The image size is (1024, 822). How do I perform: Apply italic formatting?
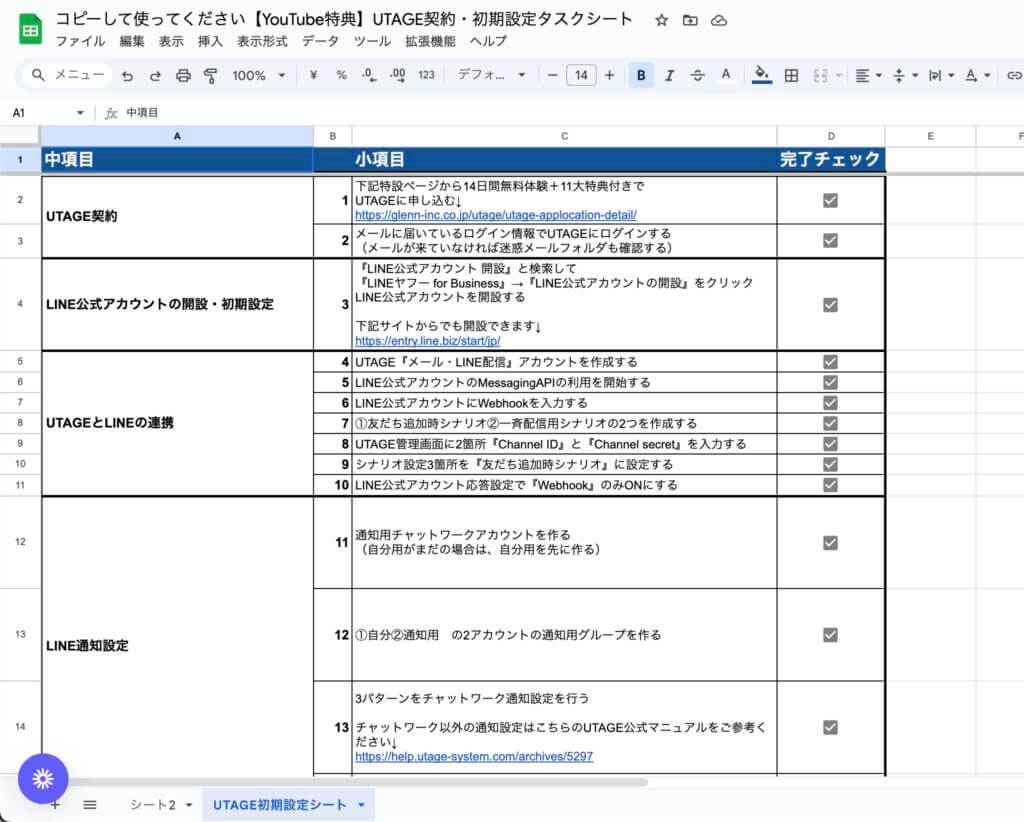click(x=669, y=75)
